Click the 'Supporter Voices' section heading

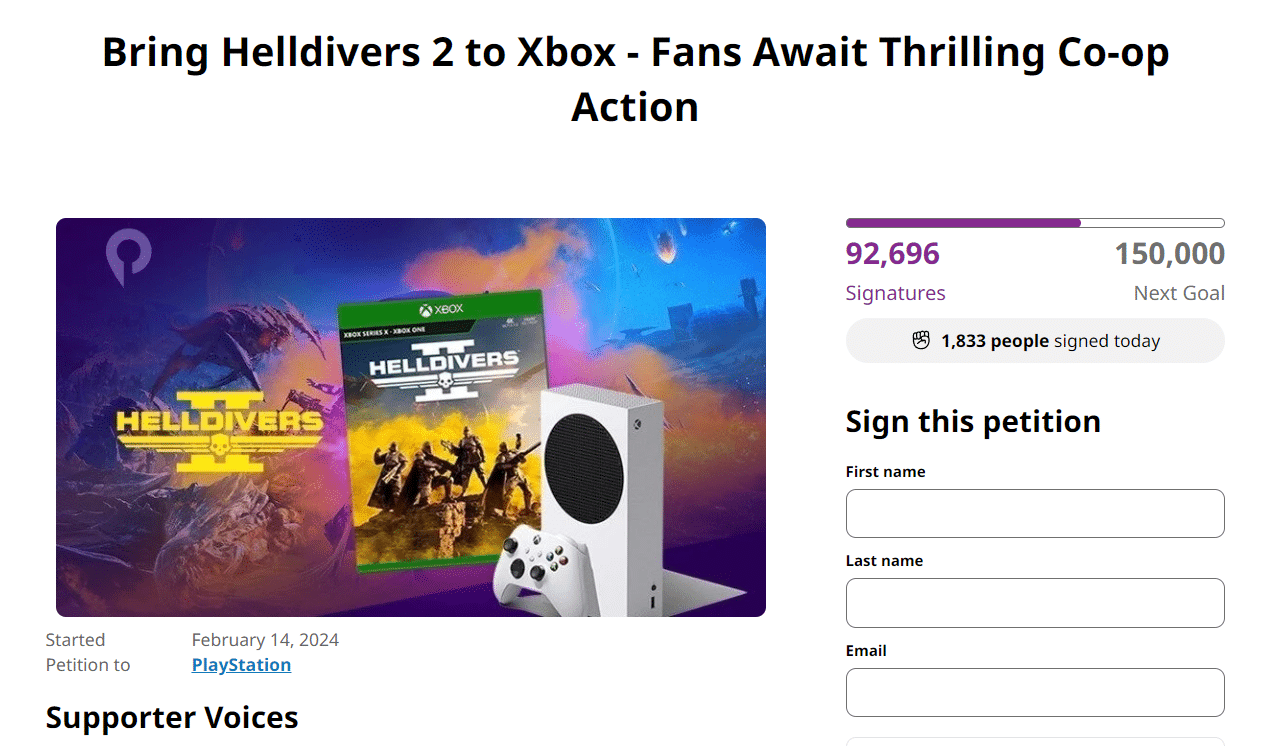pyautogui.click(x=172, y=717)
